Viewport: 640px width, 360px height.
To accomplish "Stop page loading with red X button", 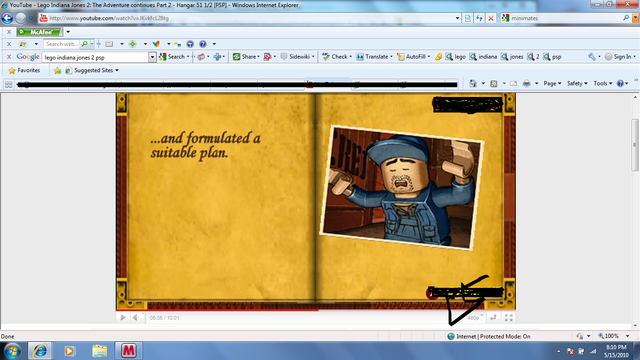I will pos(491,18).
